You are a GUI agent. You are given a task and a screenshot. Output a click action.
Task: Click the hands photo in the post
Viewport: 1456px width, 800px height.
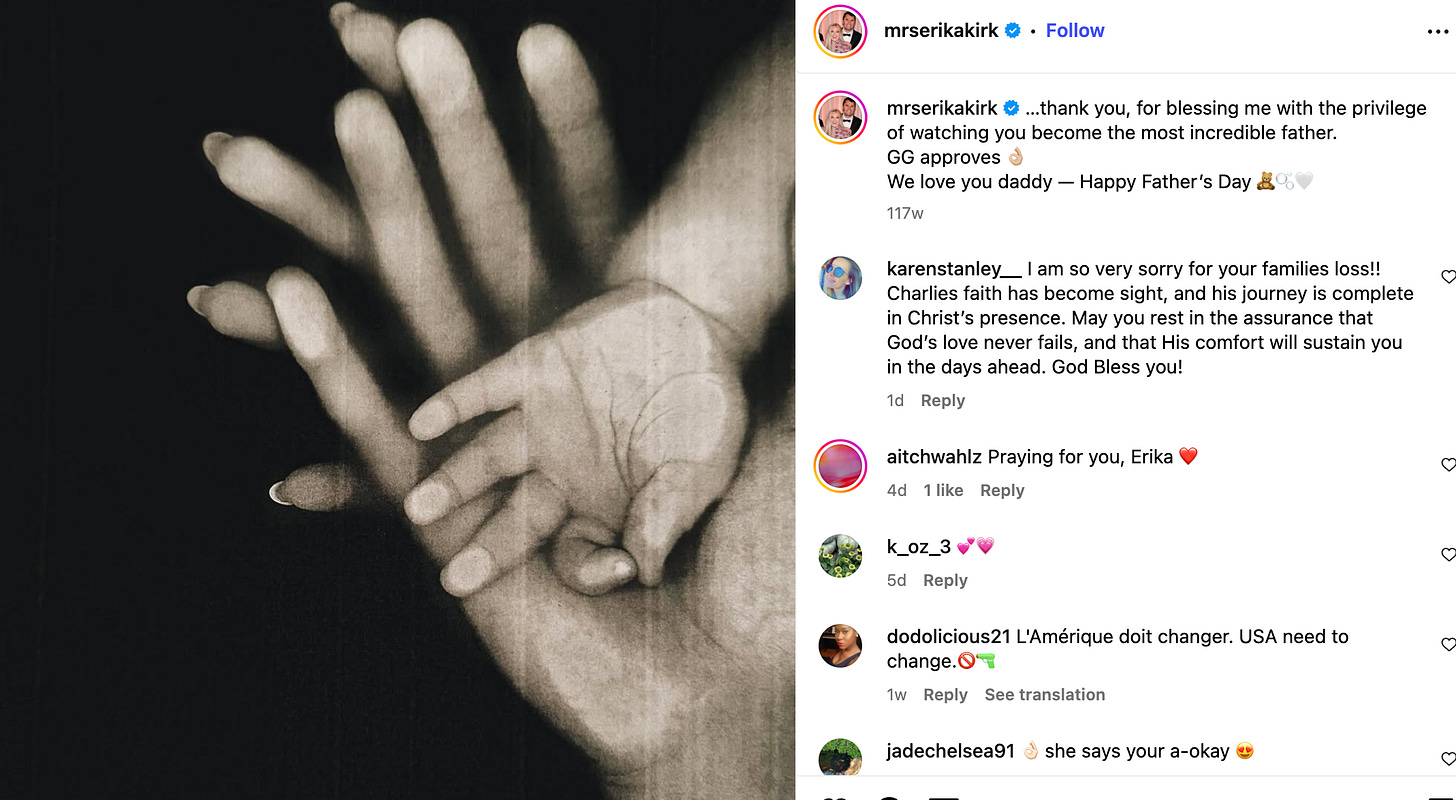(x=398, y=400)
